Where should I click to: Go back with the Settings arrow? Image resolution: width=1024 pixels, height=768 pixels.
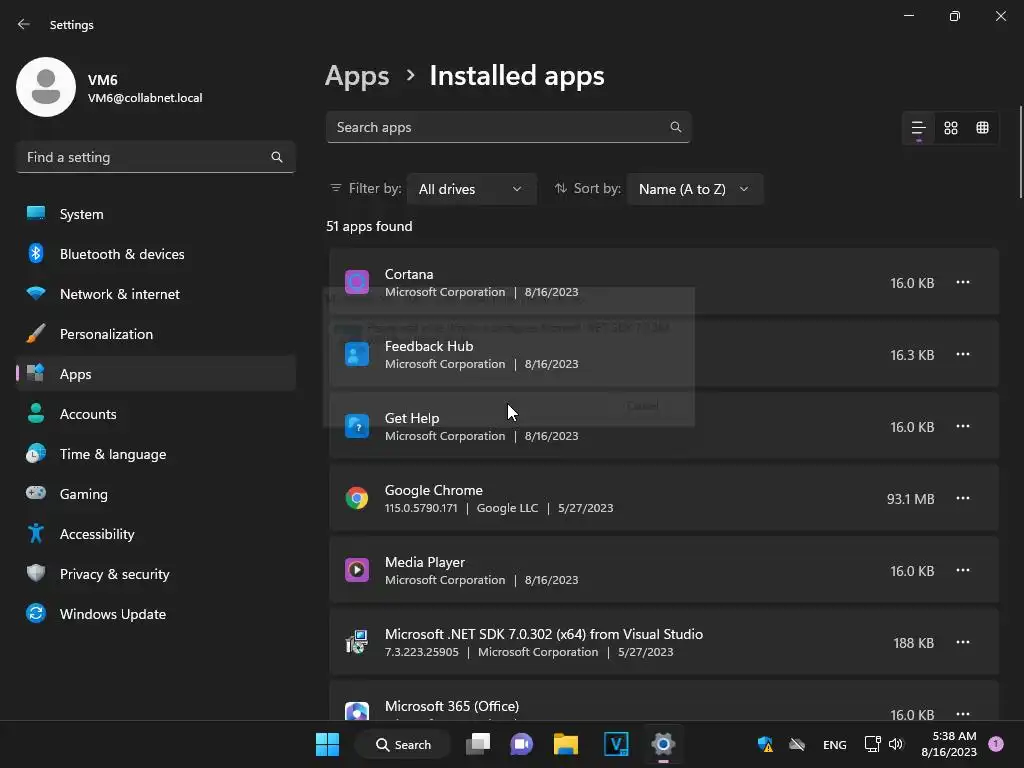coord(24,24)
